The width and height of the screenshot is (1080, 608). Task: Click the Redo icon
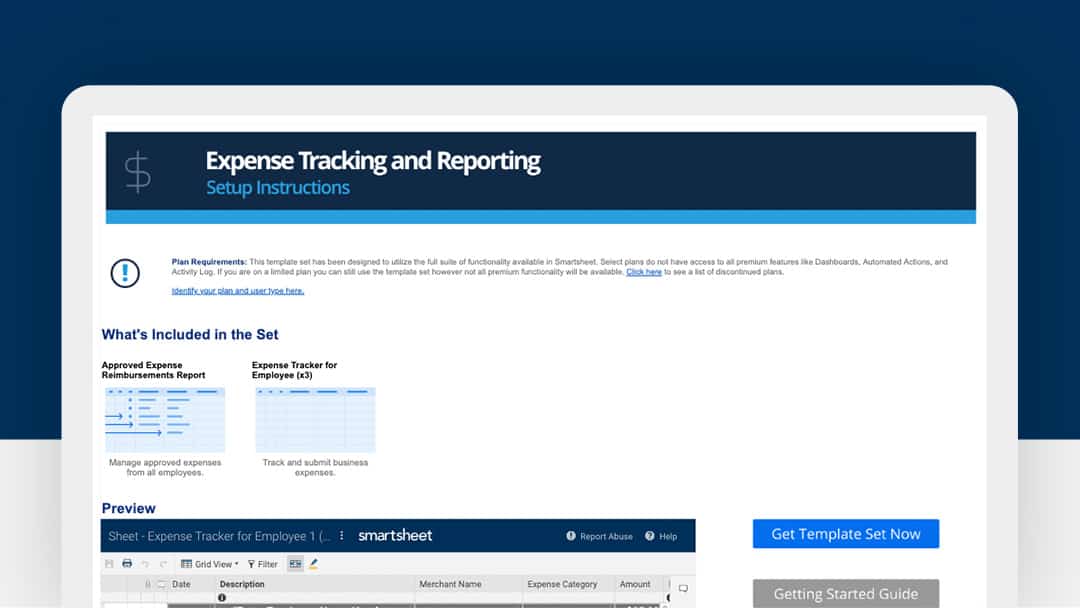(x=161, y=563)
